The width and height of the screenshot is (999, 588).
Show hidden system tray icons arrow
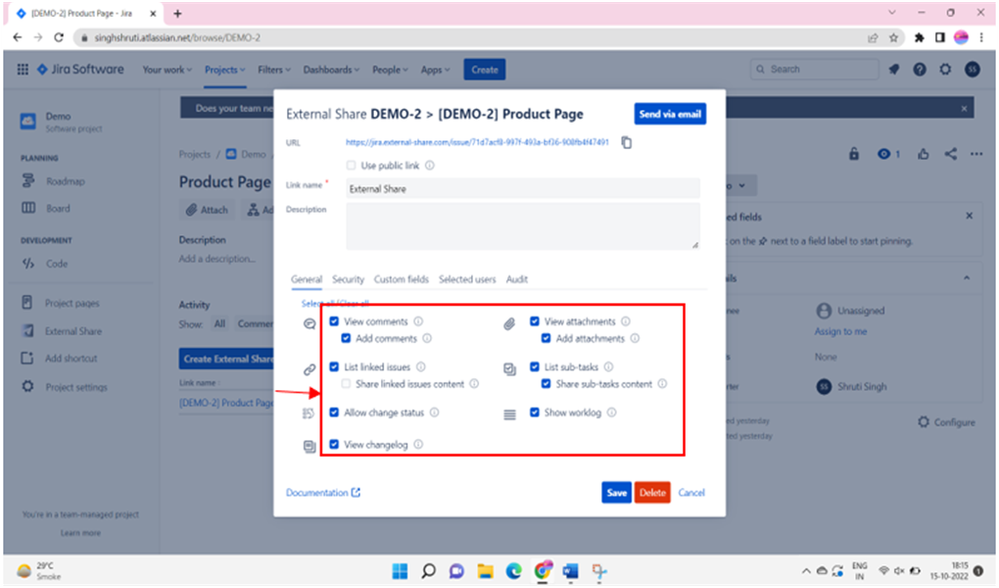click(x=806, y=571)
